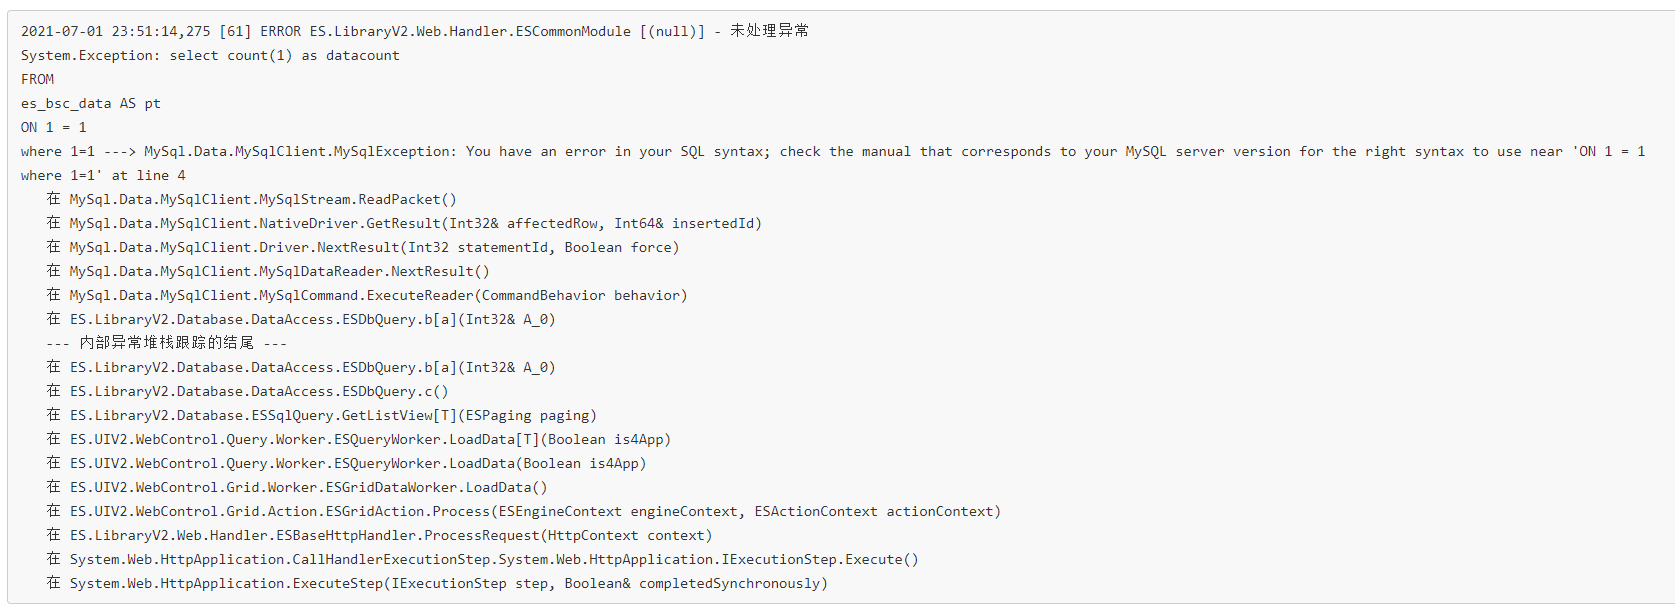Click the MySqlStream.ReadPacket() stack frame
The width and height of the screenshot is (1675, 608).
(263, 199)
